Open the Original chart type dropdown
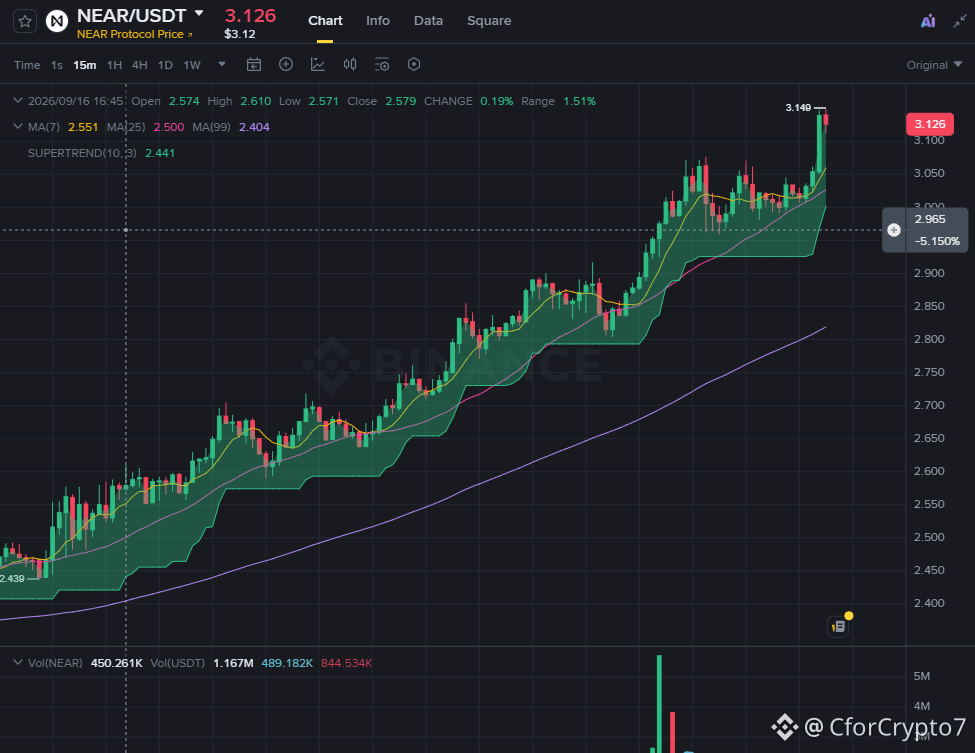 click(935, 65)
